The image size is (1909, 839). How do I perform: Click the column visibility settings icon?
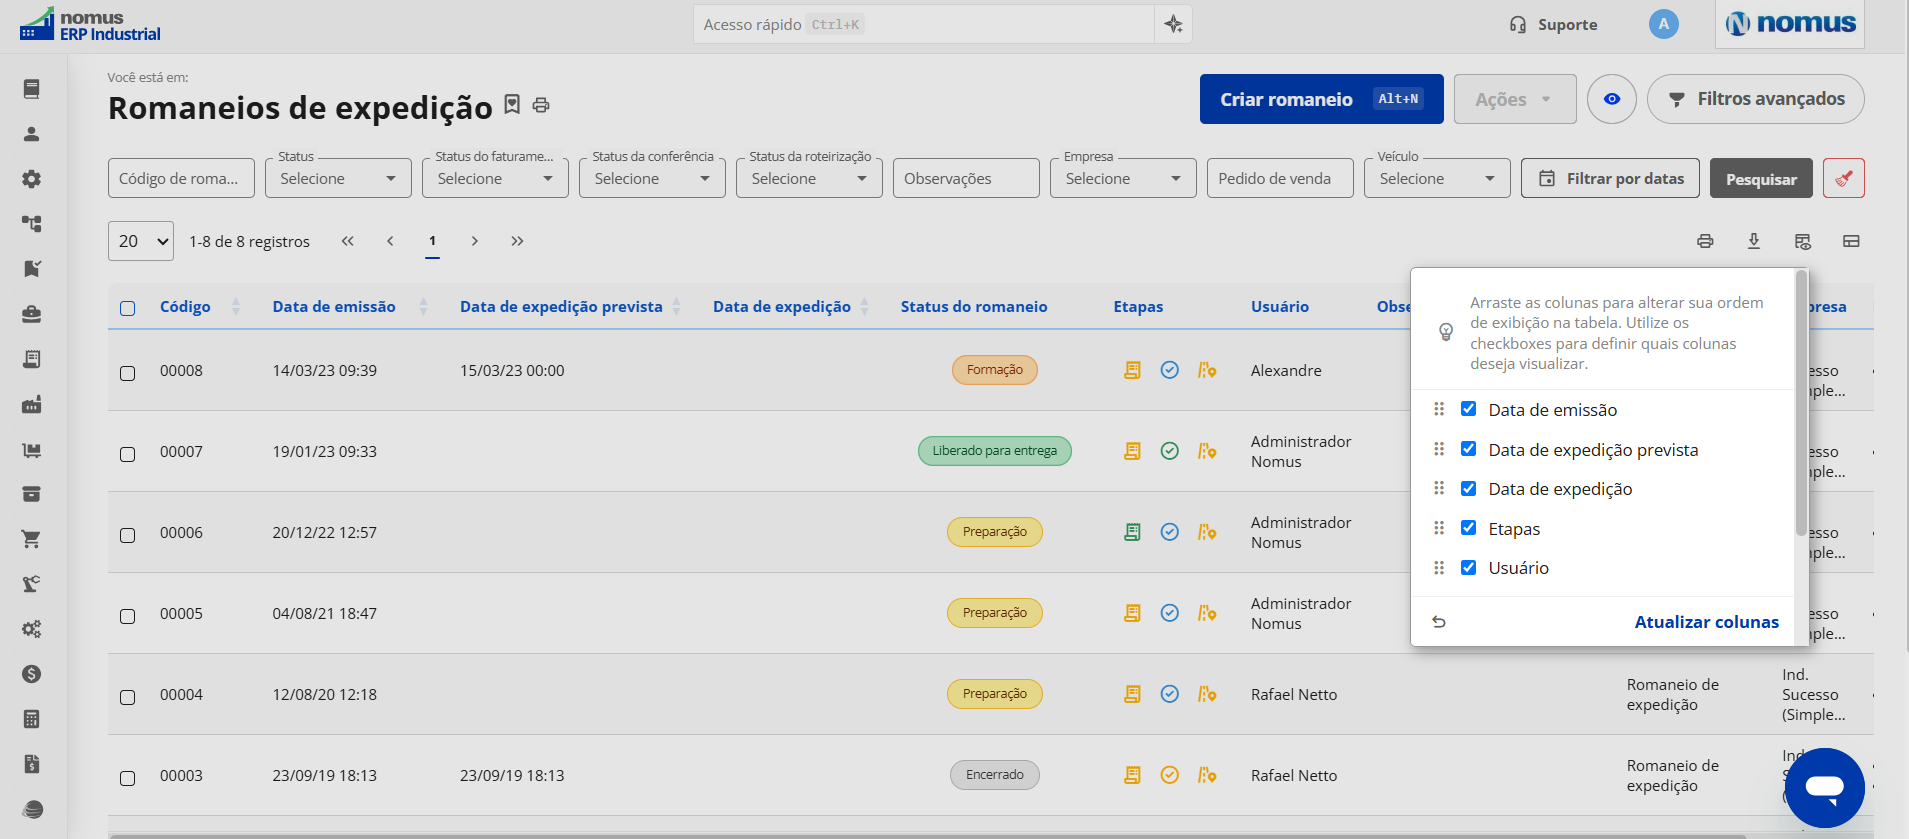click(x=1803, y=241)
